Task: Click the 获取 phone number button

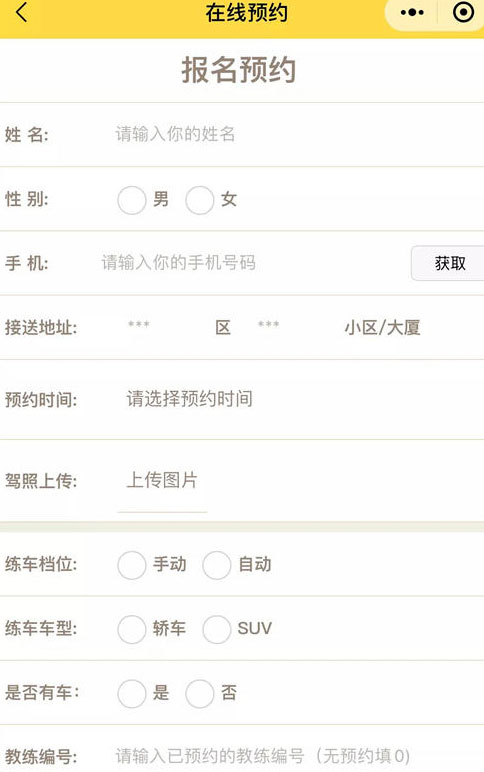Action: pyautogui.click(x=448, y=263)
